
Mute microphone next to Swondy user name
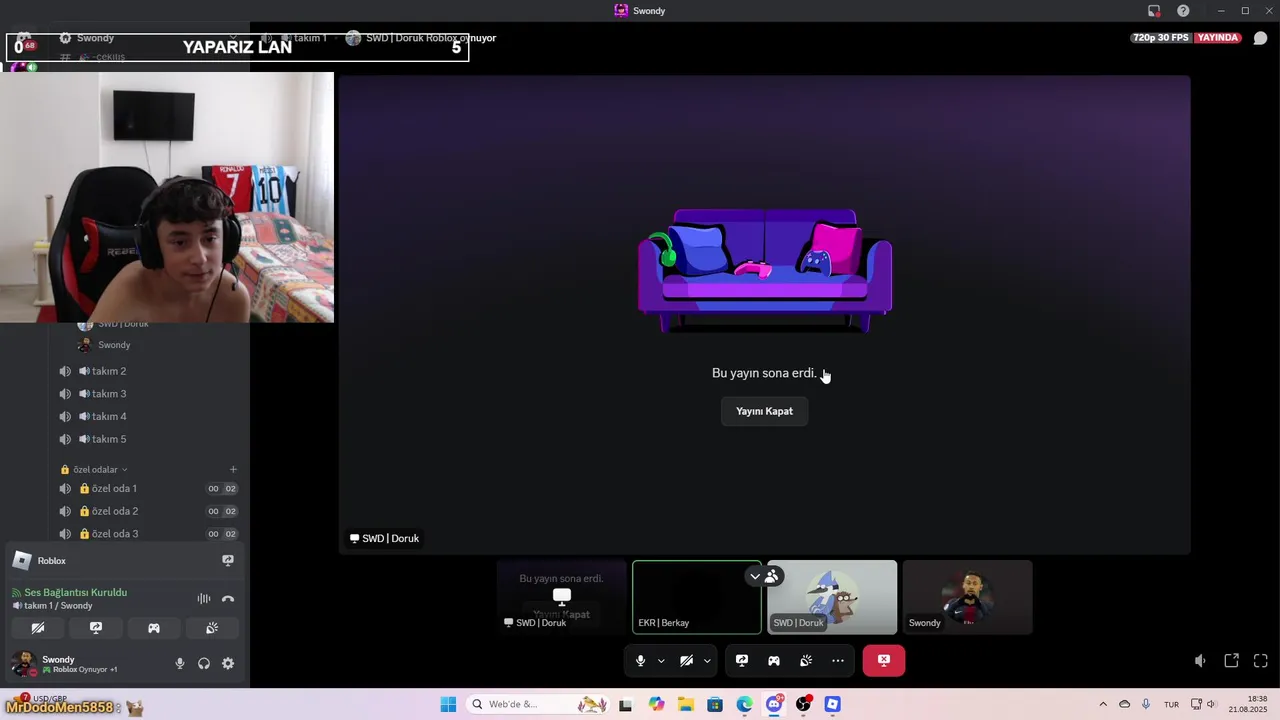[x=180, y=663]
